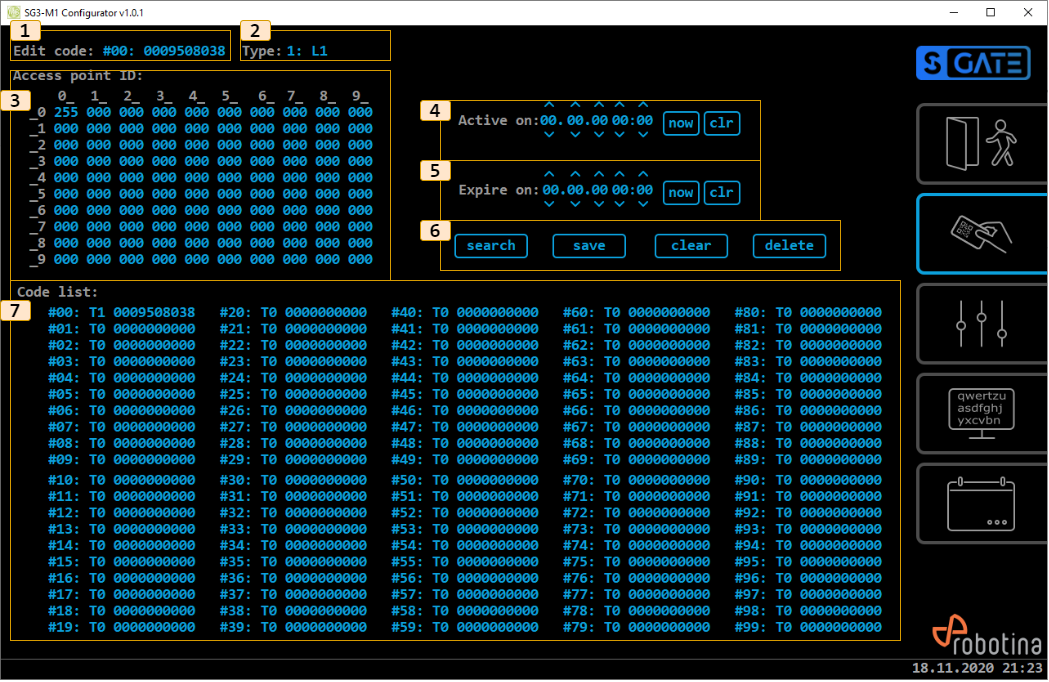Image resolution: width=1049 pixels, height=682 pixels.
Task: Open the keyboard monitor page icon
Action: [x=980, y=414]
